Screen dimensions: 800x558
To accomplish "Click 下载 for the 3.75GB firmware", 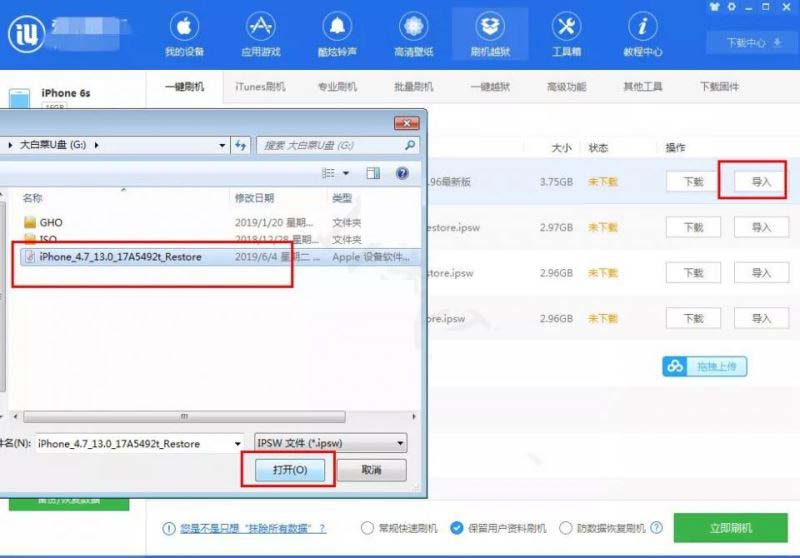I will (693, 182).
